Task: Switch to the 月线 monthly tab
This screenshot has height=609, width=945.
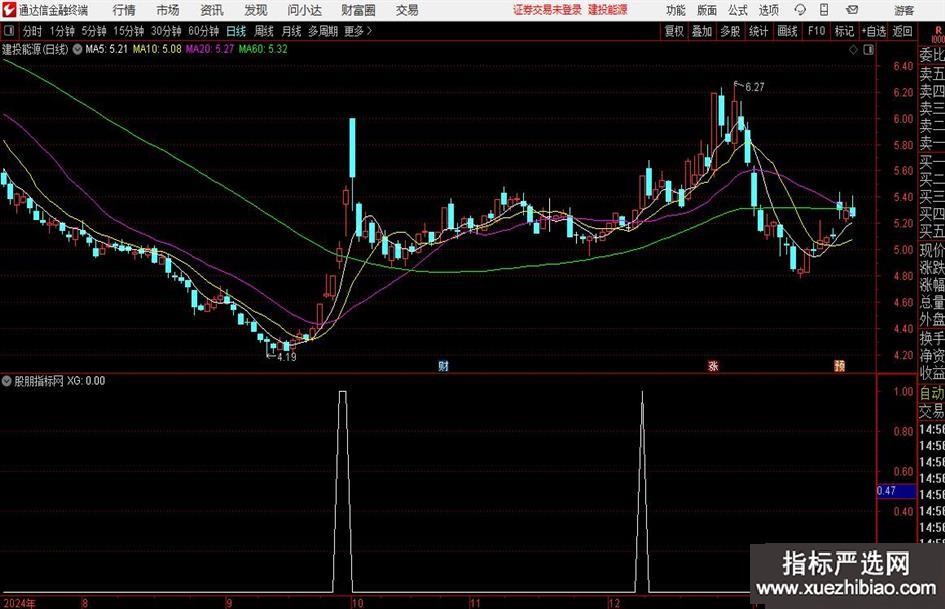Action: click(292, 31)
